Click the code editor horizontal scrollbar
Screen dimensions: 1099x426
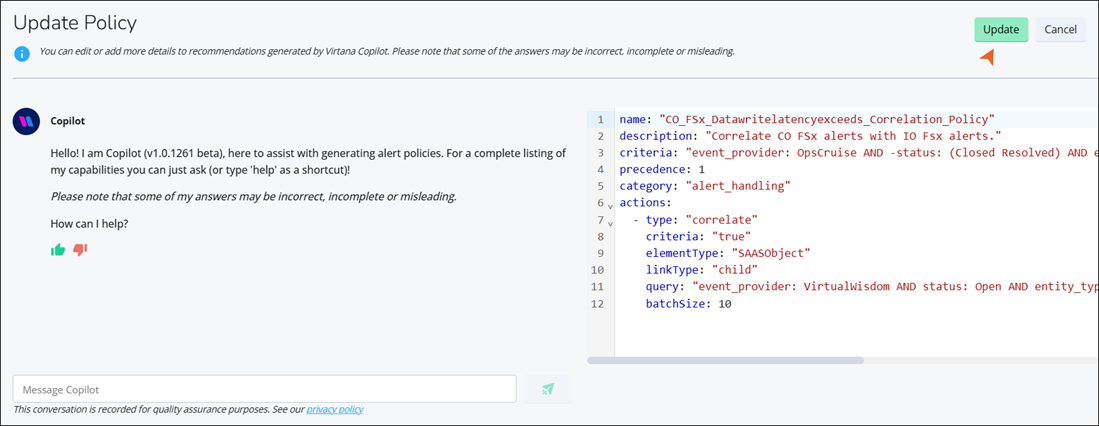click(x=726, y=360)
